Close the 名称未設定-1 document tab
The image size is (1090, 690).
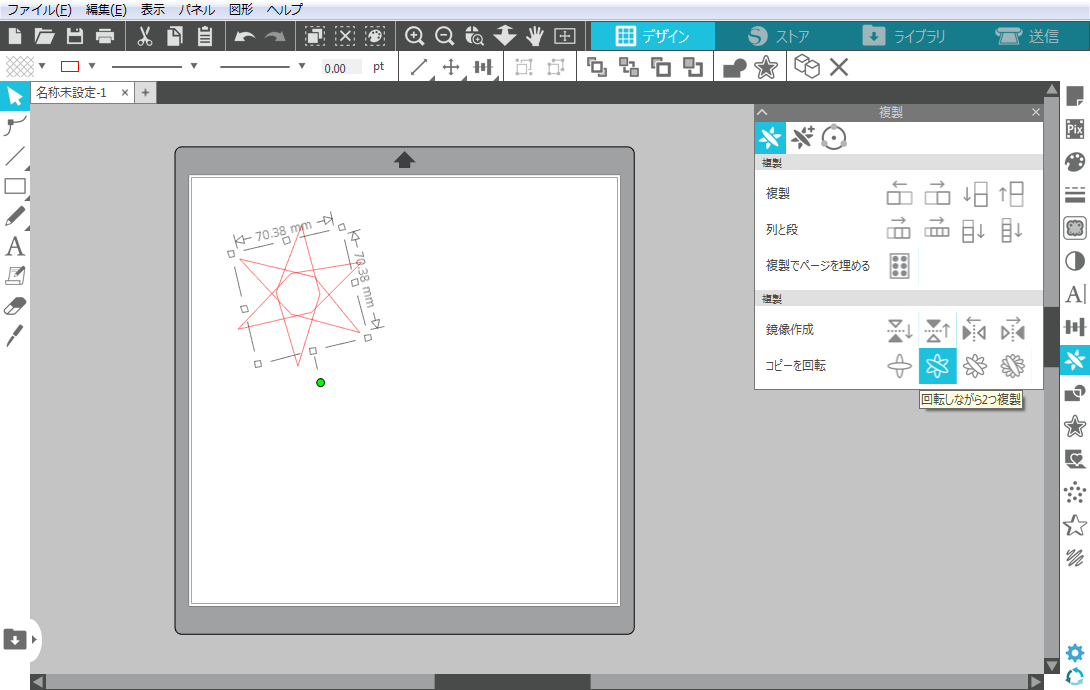tap(124, 93)
